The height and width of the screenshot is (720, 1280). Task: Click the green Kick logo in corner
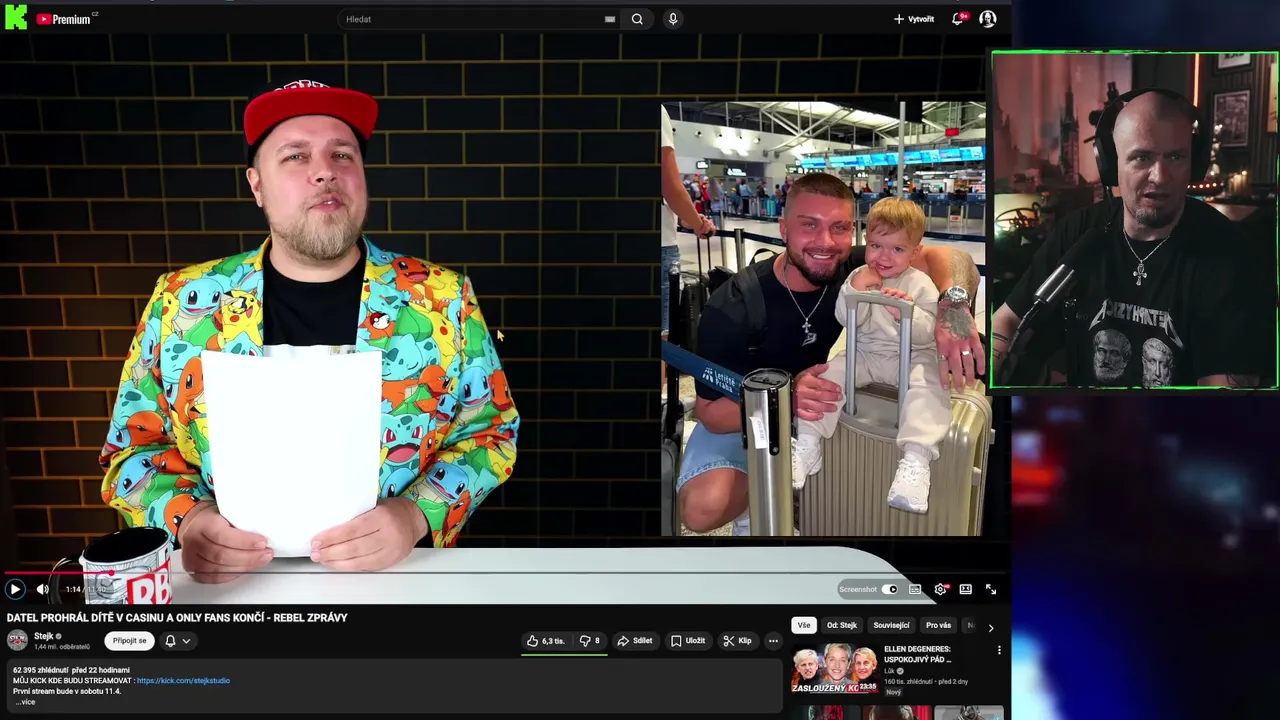(16, 17)
